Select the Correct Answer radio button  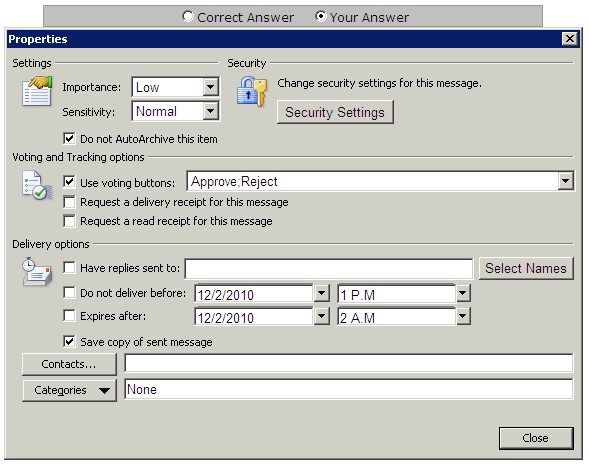(x=187, y=17)
